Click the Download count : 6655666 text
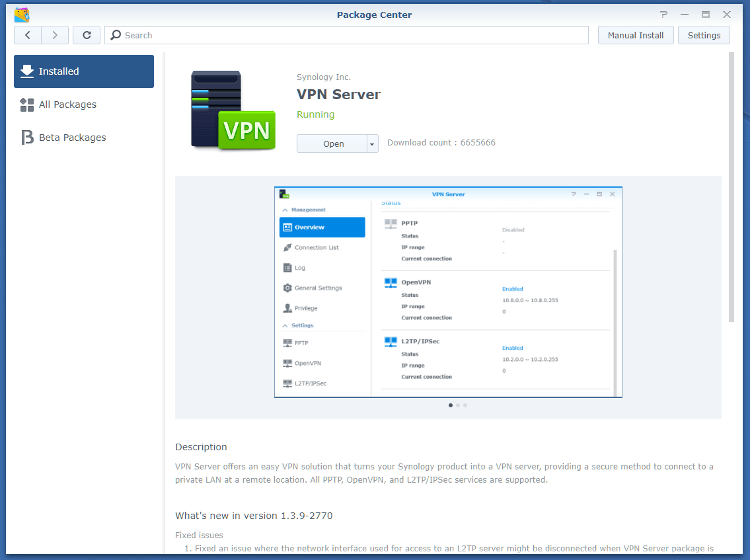This screenshot has width=750, height=560. pos(441,143)
